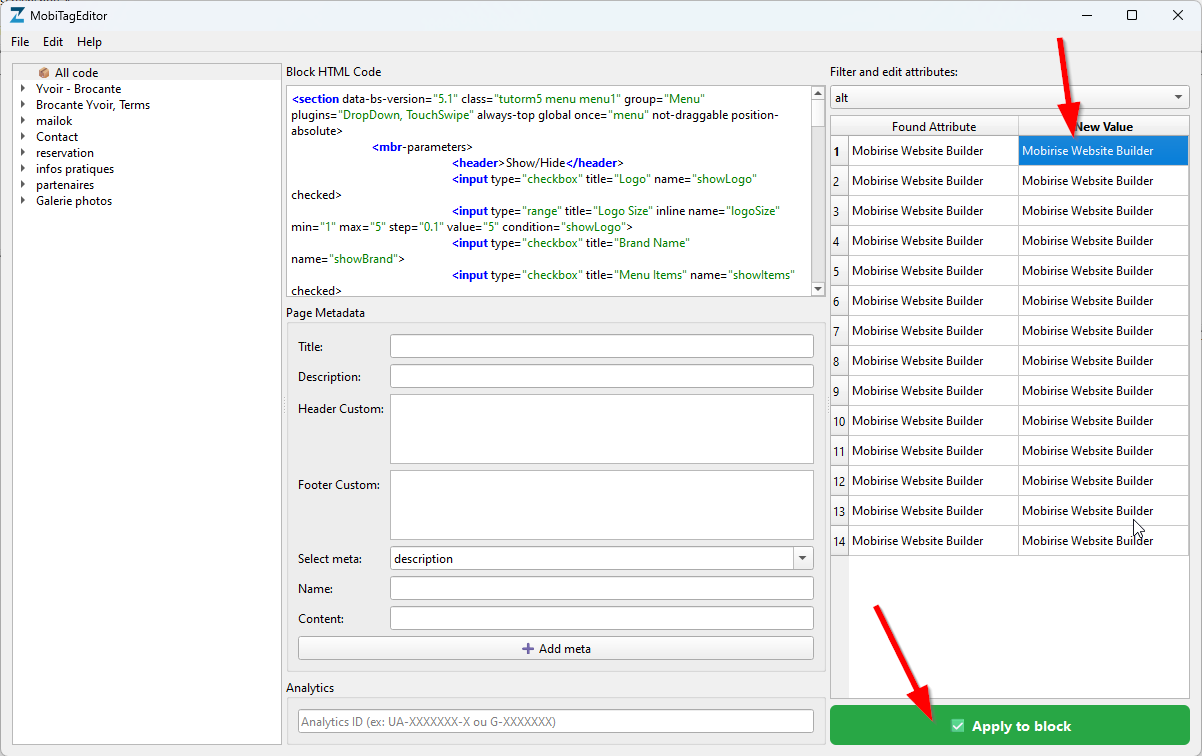
Task: Select row 9 New Value cell
Action: [1104, 391]
